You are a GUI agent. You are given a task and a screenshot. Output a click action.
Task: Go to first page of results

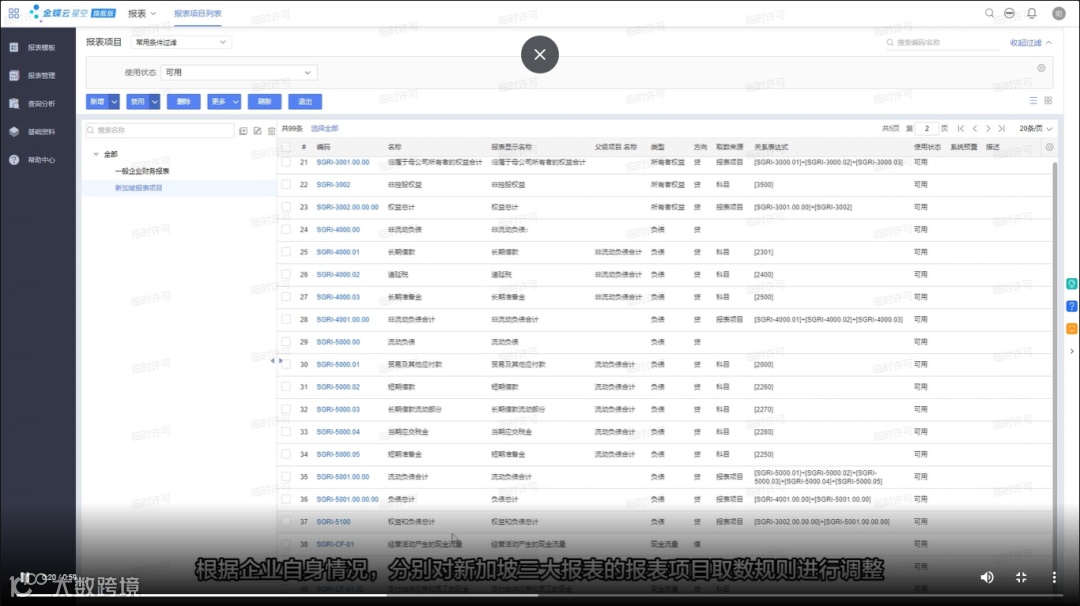(961, 129)
